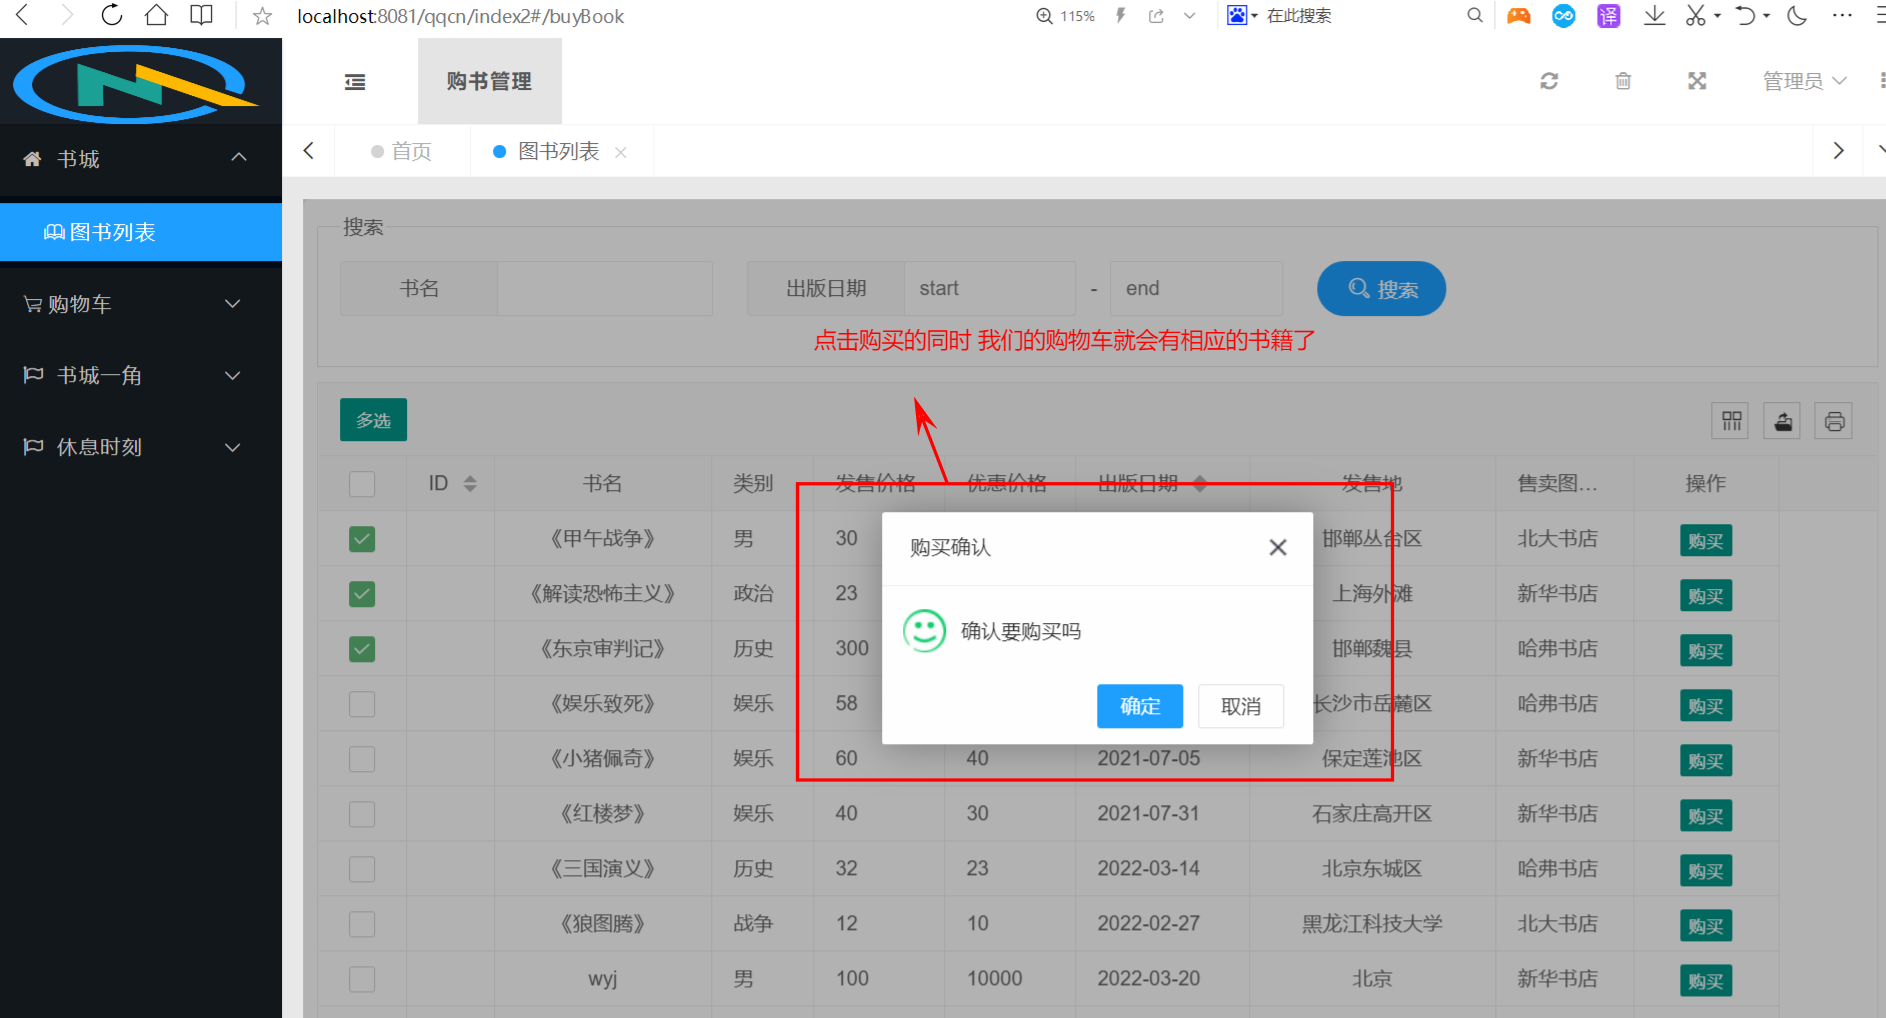Open the browser more options ellipsis
Image resolution: width=1886 pixels, height=1018 pixels.
pos(1842,15)
